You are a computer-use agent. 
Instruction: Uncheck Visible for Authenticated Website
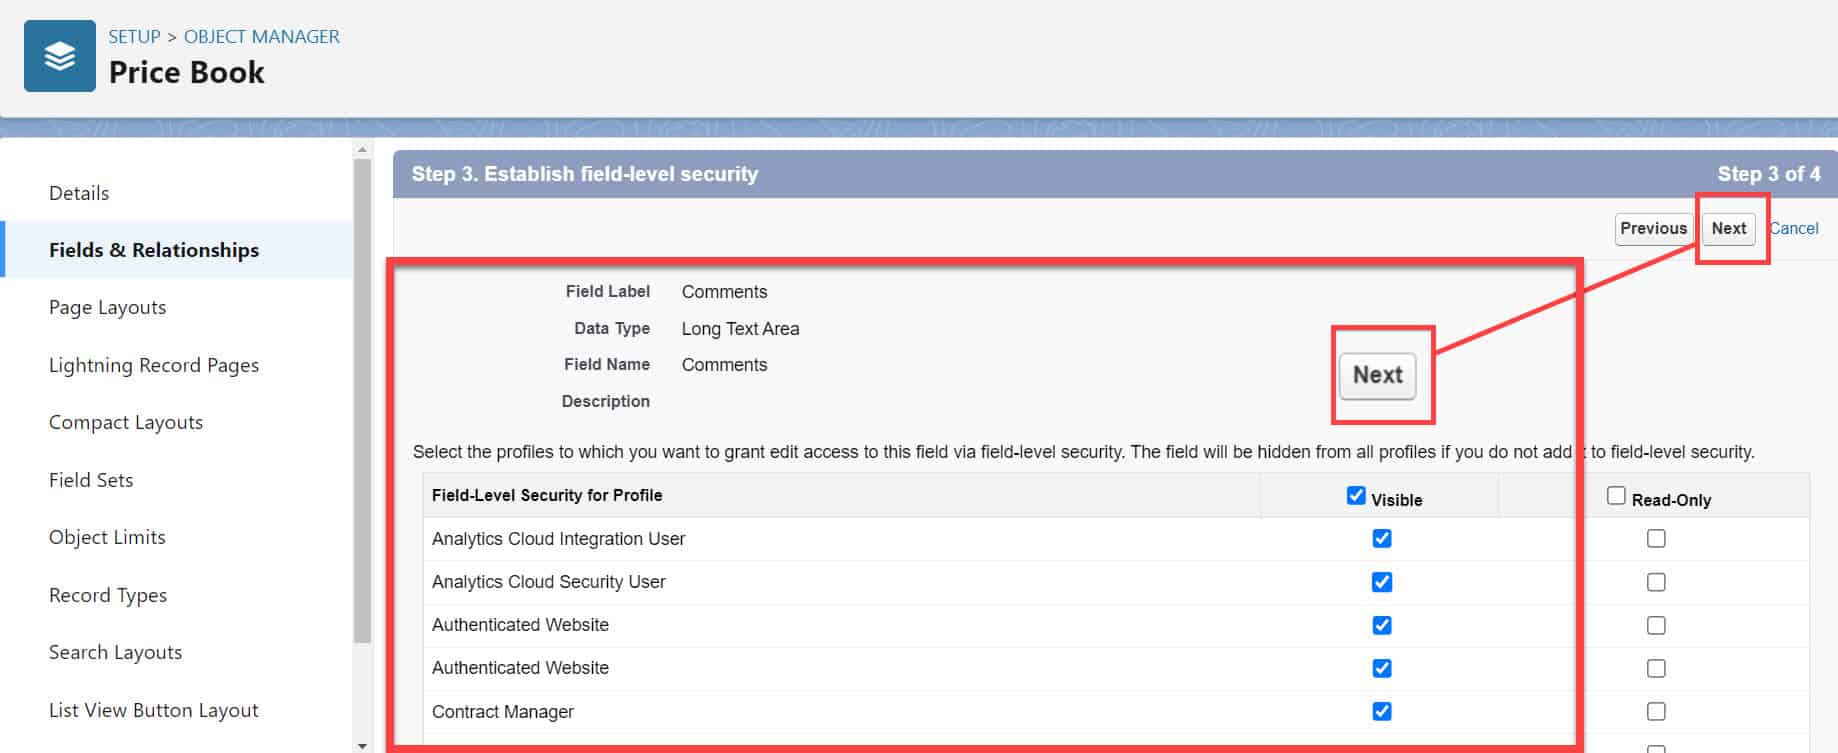[1381, 624]
